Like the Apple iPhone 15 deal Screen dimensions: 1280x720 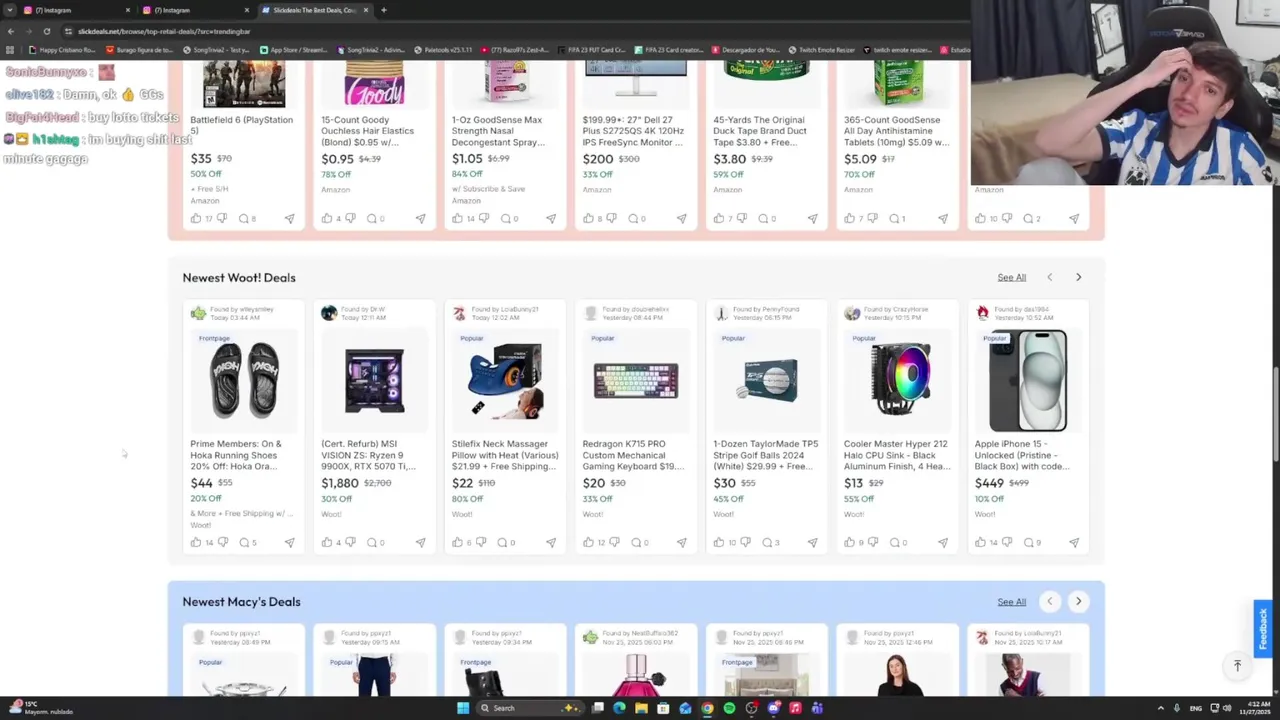coord(980,542)
